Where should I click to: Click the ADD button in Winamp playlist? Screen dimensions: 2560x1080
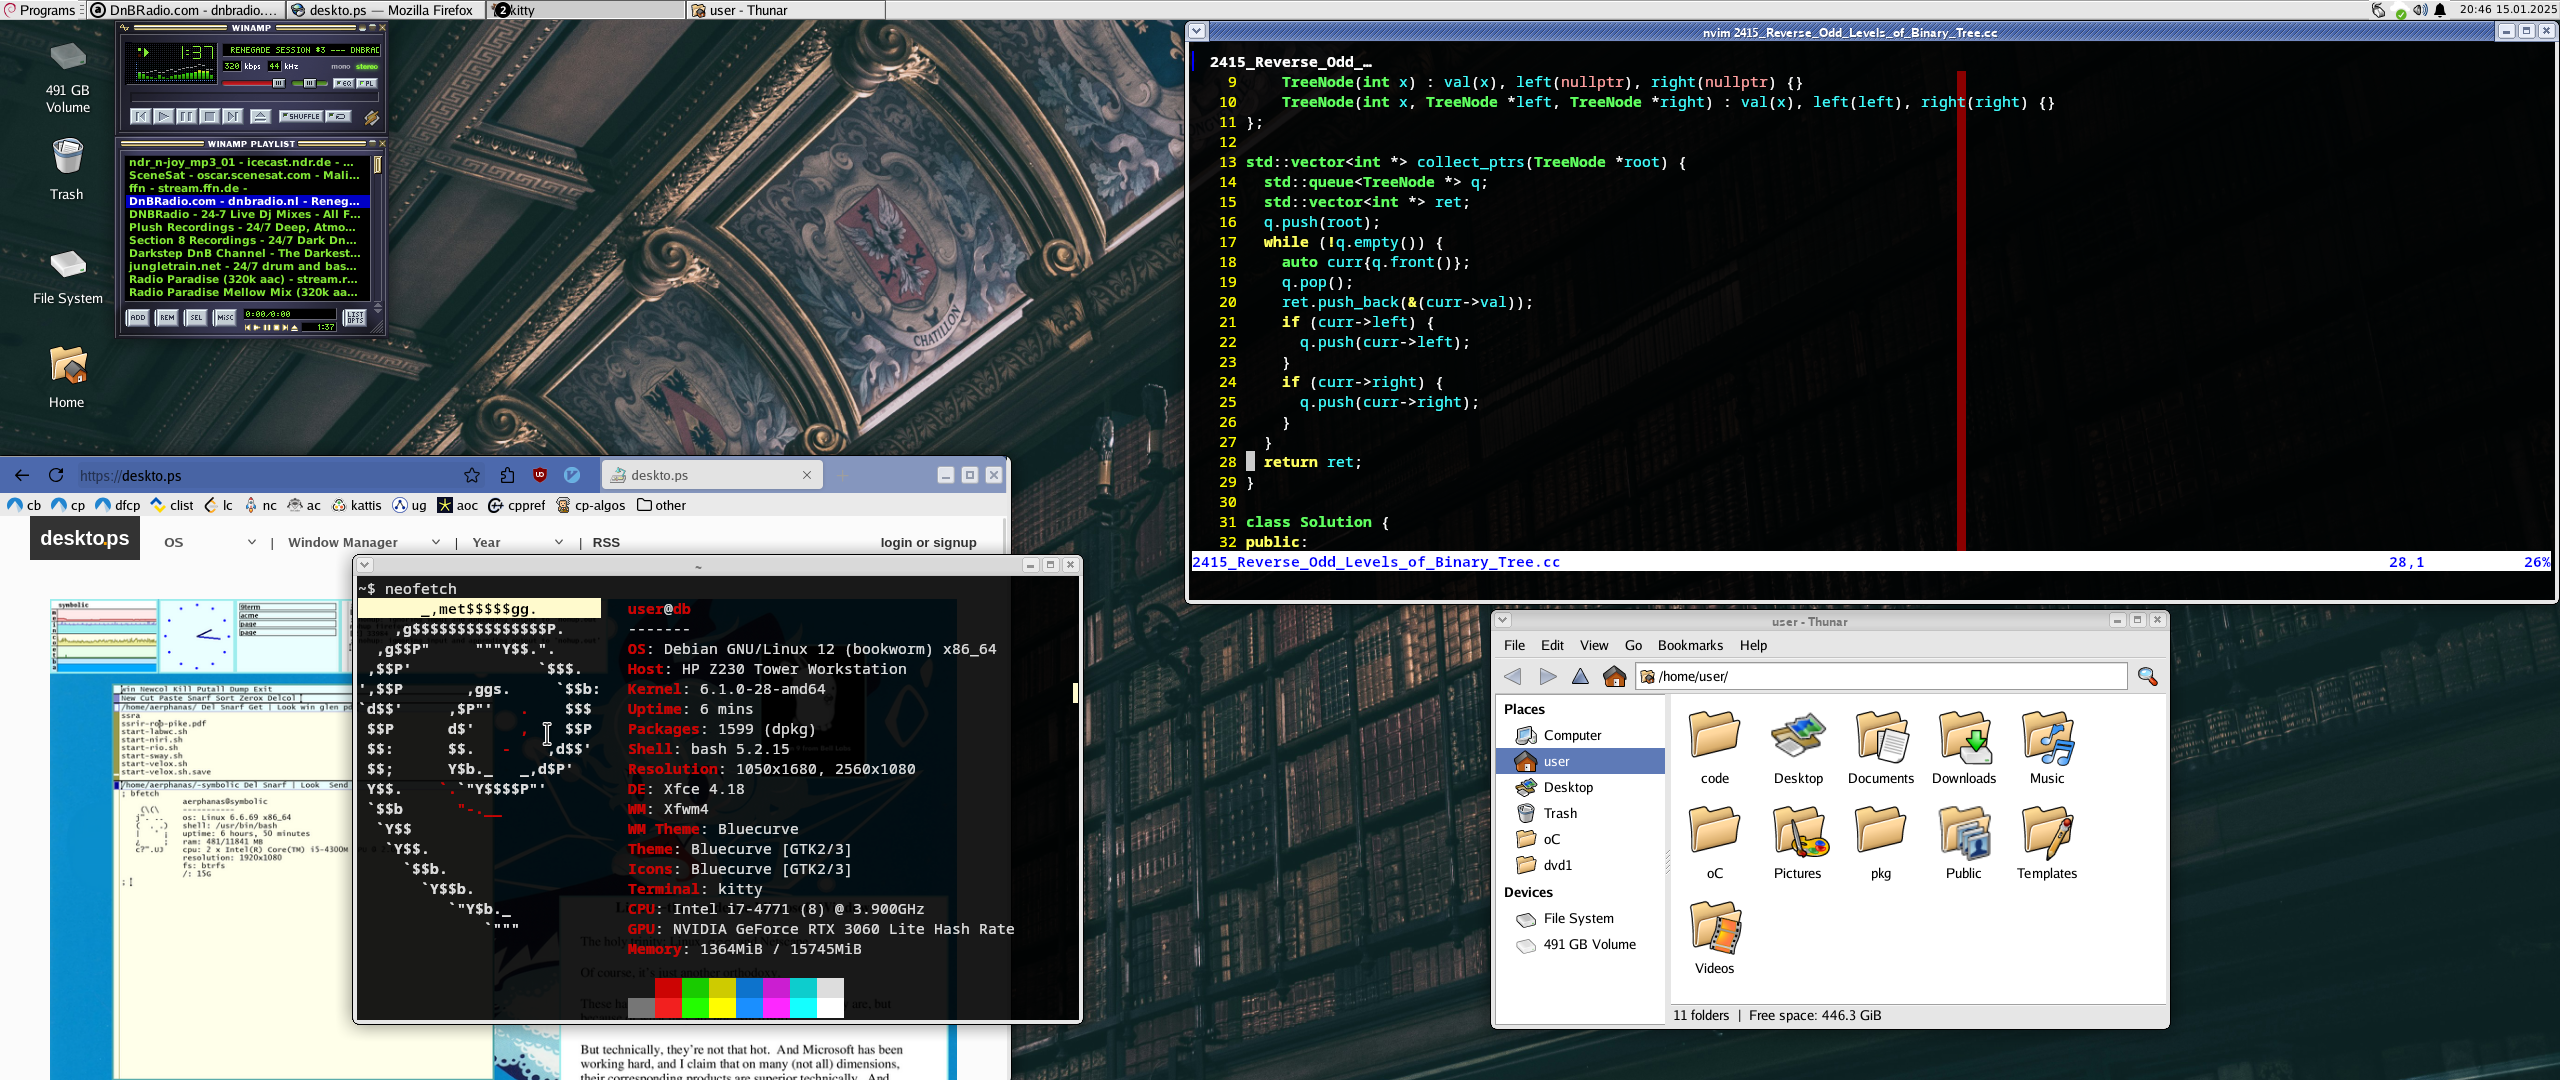pyautogui.click(x=138, y=318)
